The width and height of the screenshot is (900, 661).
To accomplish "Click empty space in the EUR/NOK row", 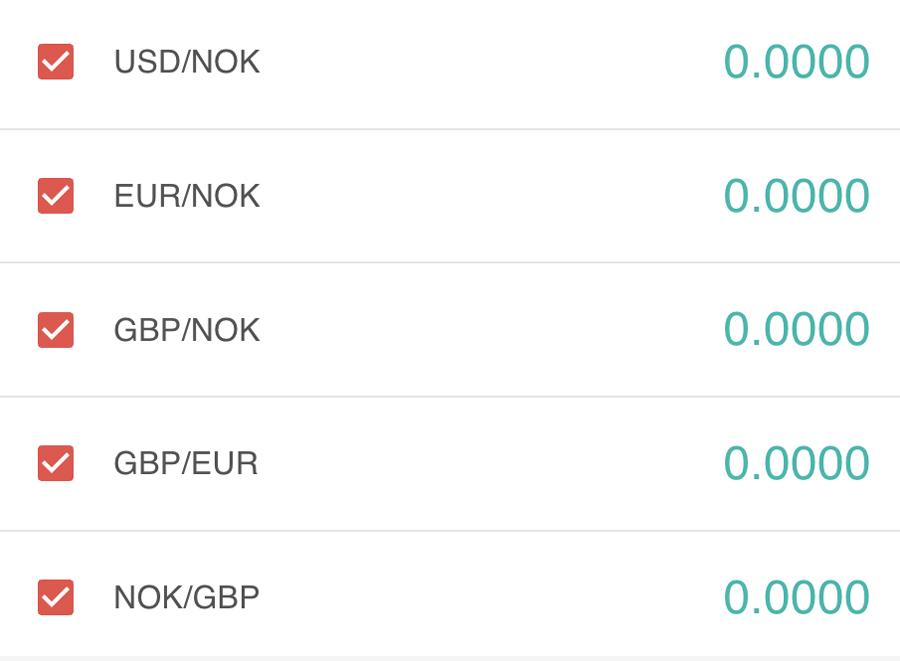I will [490, 196].
